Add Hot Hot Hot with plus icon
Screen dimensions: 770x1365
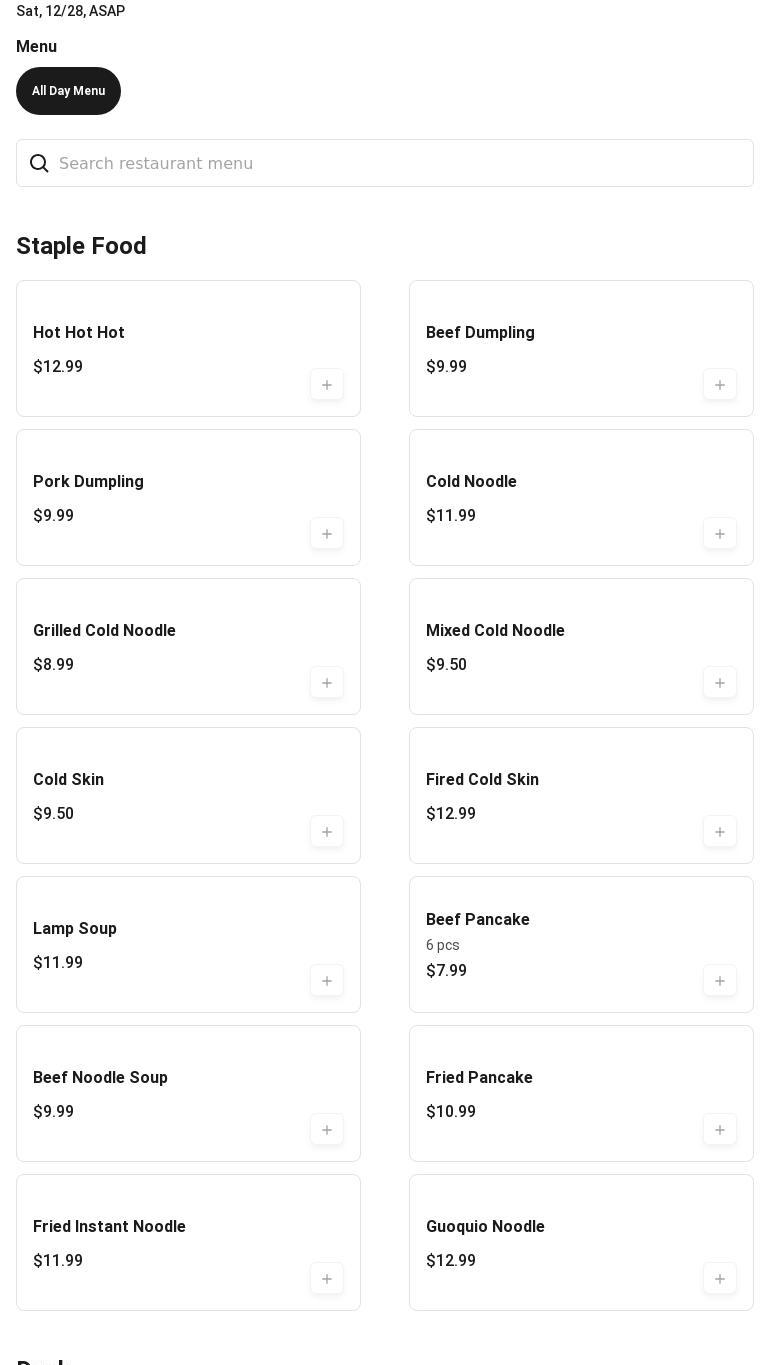[326, 385]
